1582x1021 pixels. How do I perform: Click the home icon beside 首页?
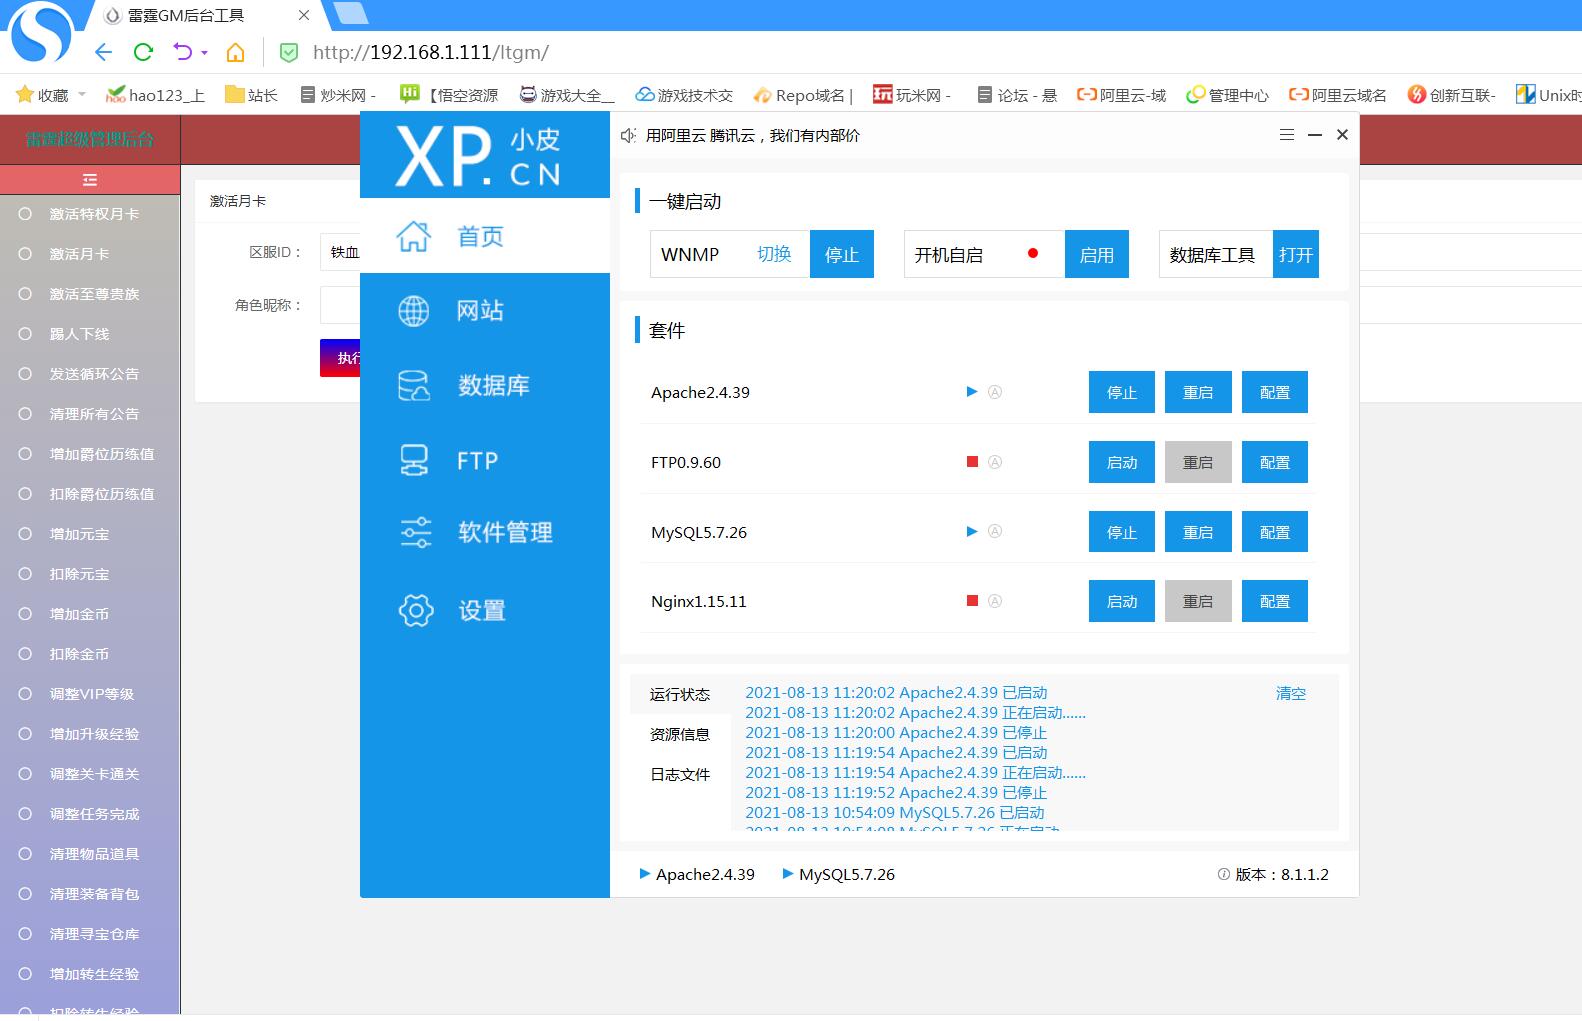(x=413, y=236)
